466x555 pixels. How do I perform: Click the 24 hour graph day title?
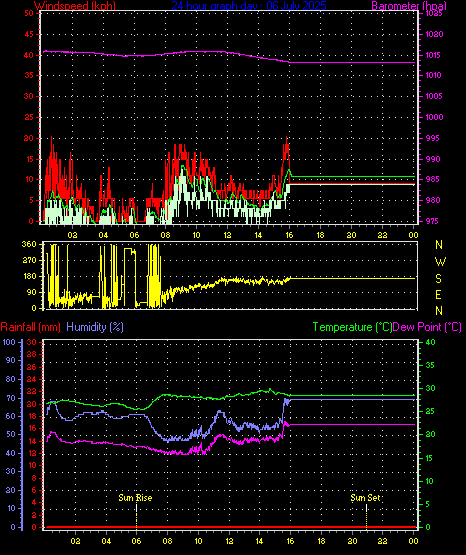coord(249,5)
